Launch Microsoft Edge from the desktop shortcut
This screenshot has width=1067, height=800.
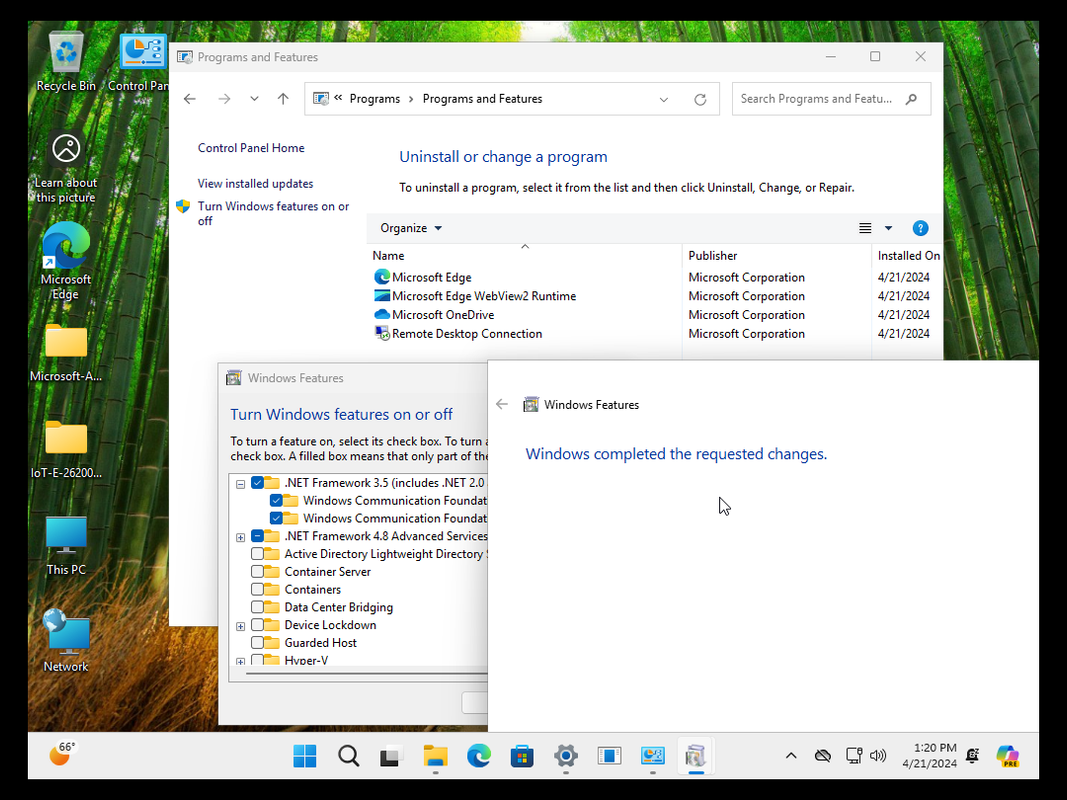pos(66,261)
